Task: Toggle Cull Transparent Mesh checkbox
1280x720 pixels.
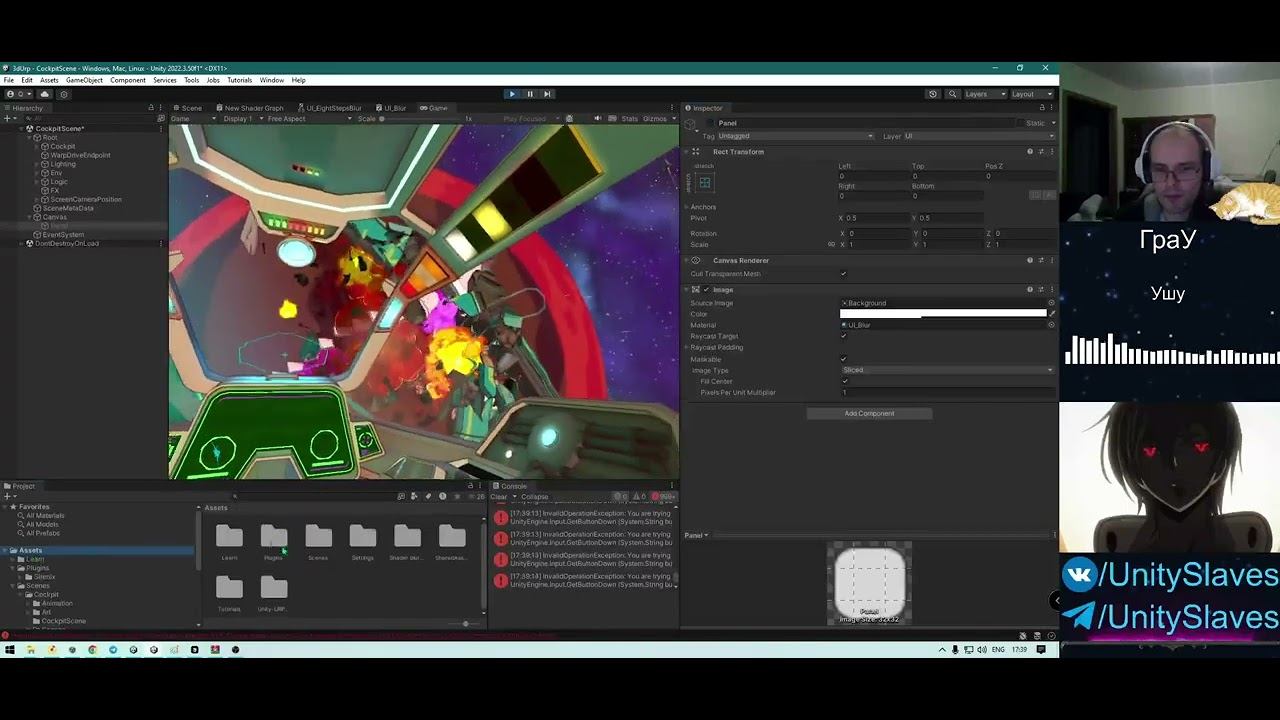Action: 843,274
